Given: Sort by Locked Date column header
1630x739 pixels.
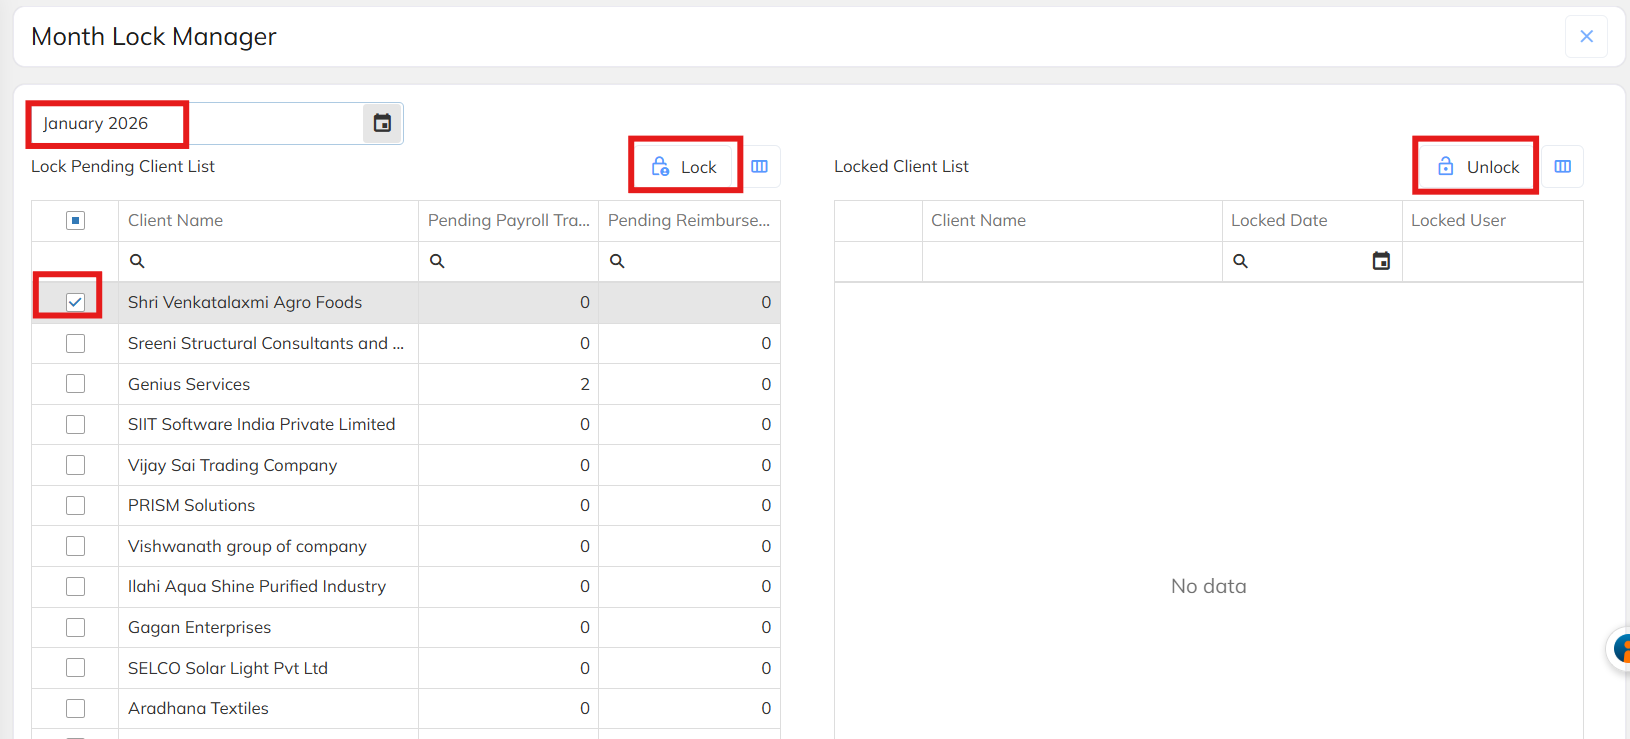Looking at the screenshot, I should (1279, 221).
